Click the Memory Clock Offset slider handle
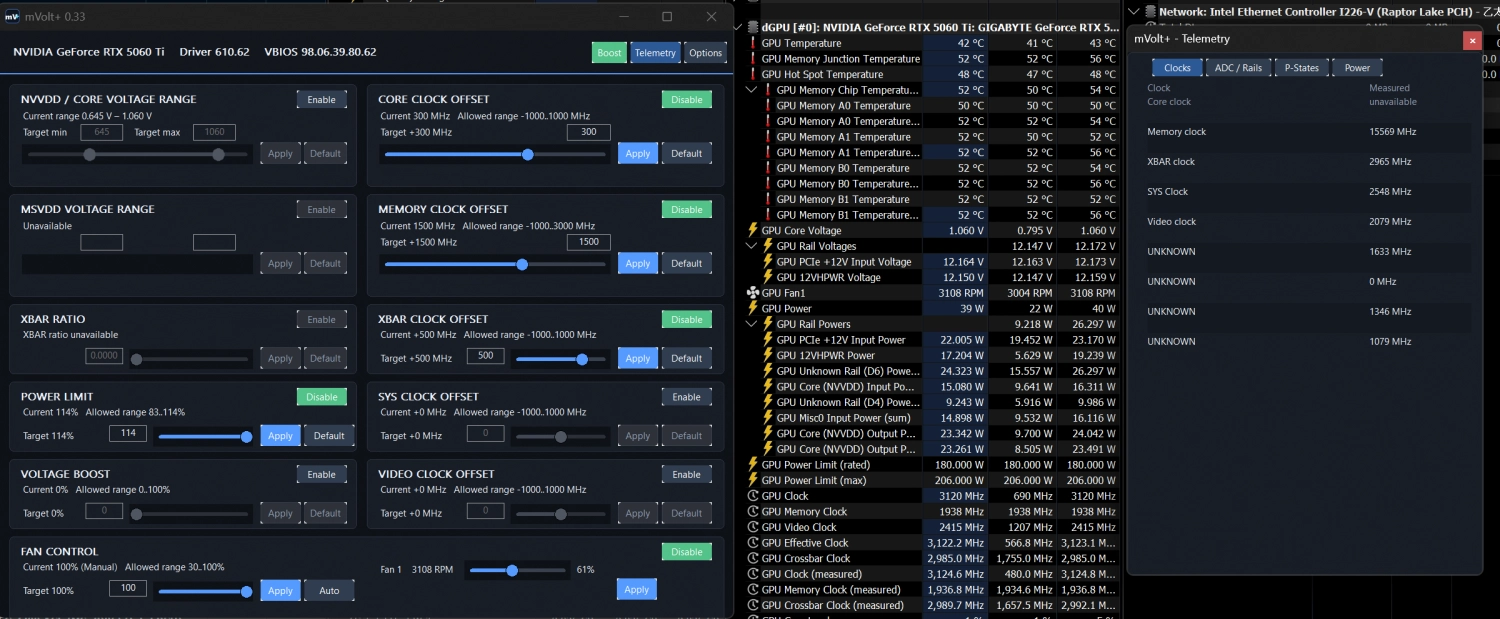Viewport: 1500px width, 619px height. pyautogui.click(x=522, y=264)
